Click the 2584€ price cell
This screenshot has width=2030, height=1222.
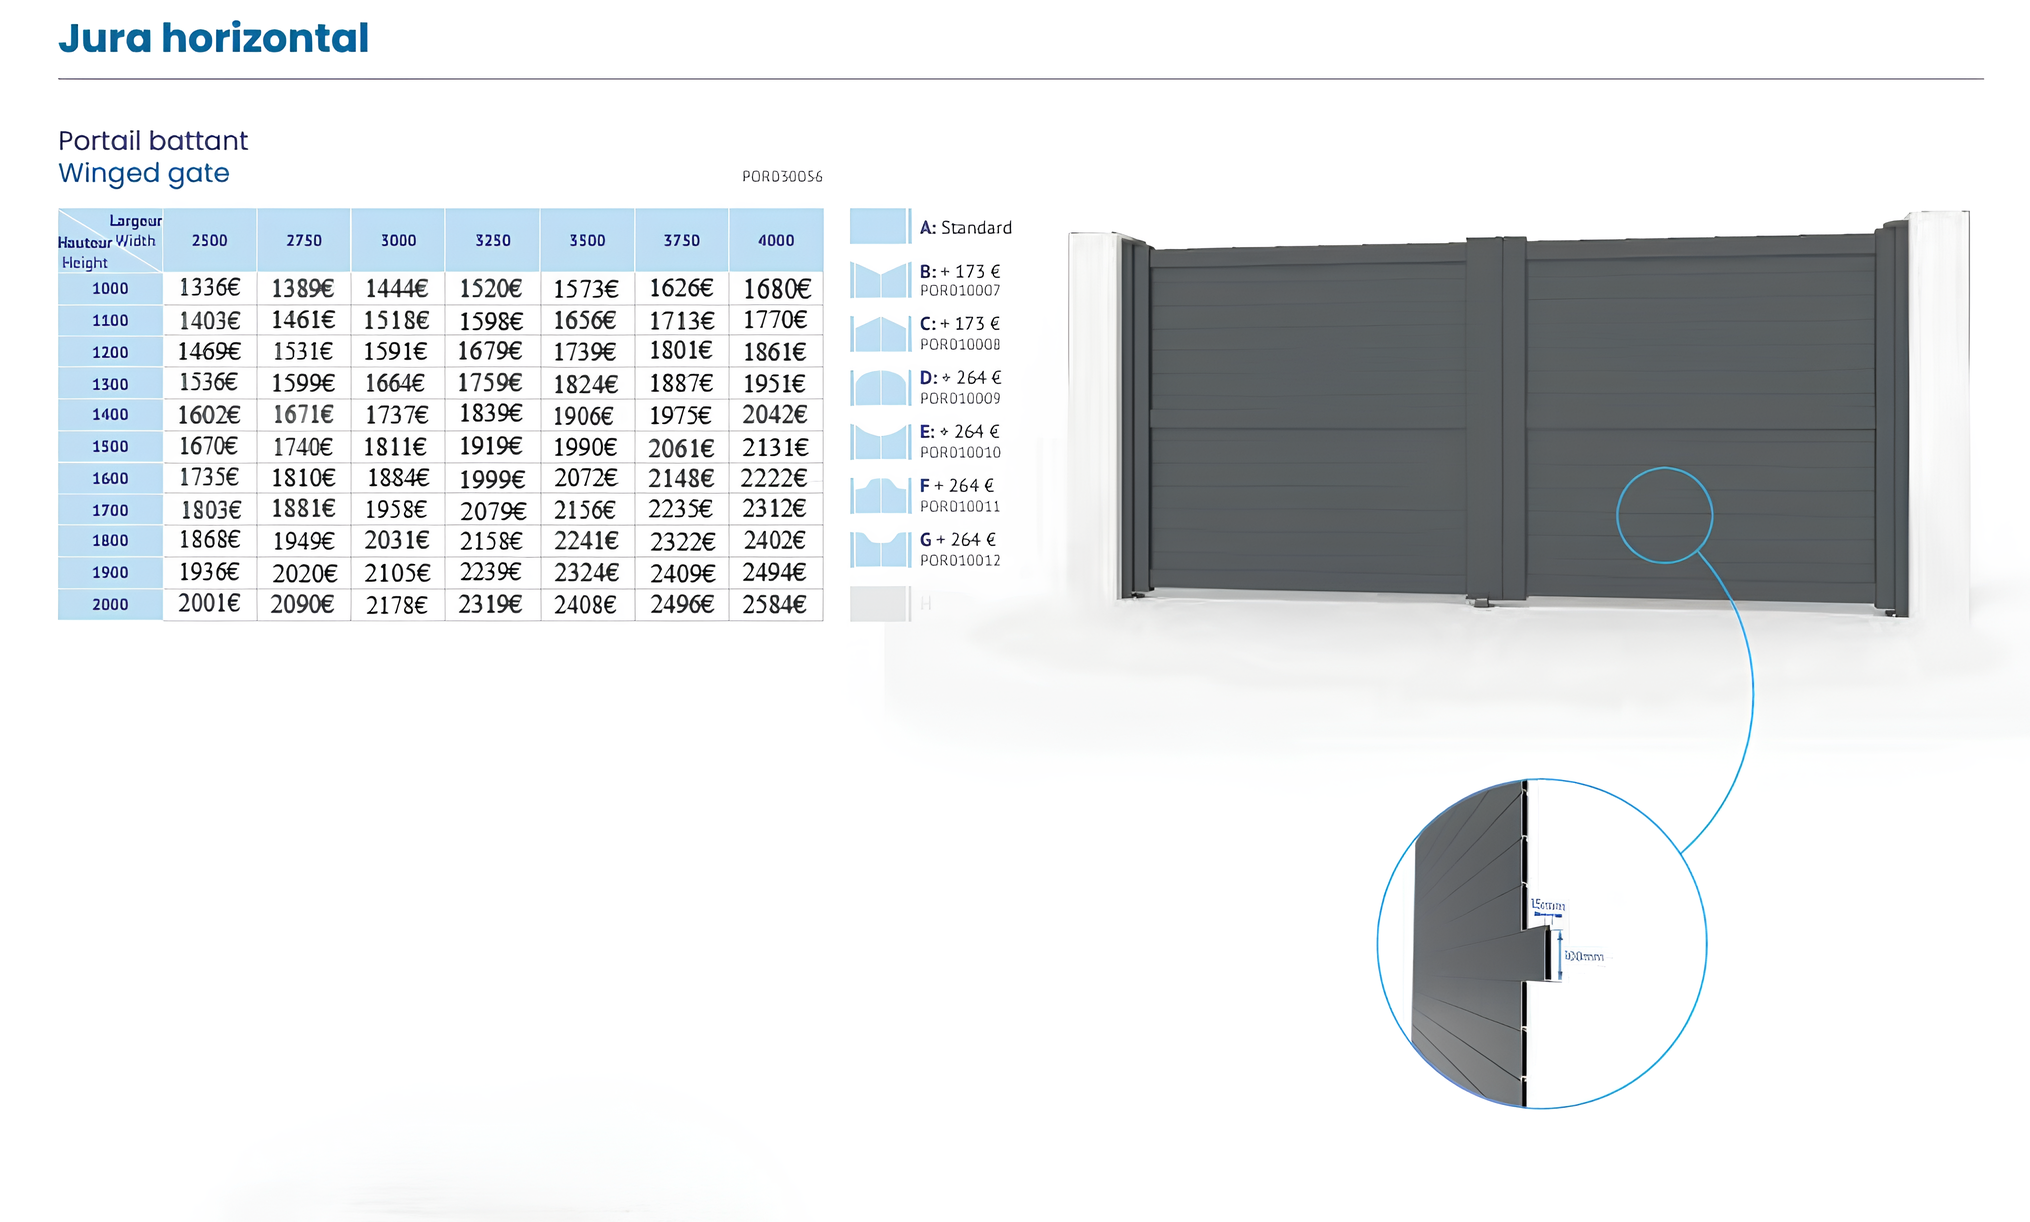pos(775,604)
